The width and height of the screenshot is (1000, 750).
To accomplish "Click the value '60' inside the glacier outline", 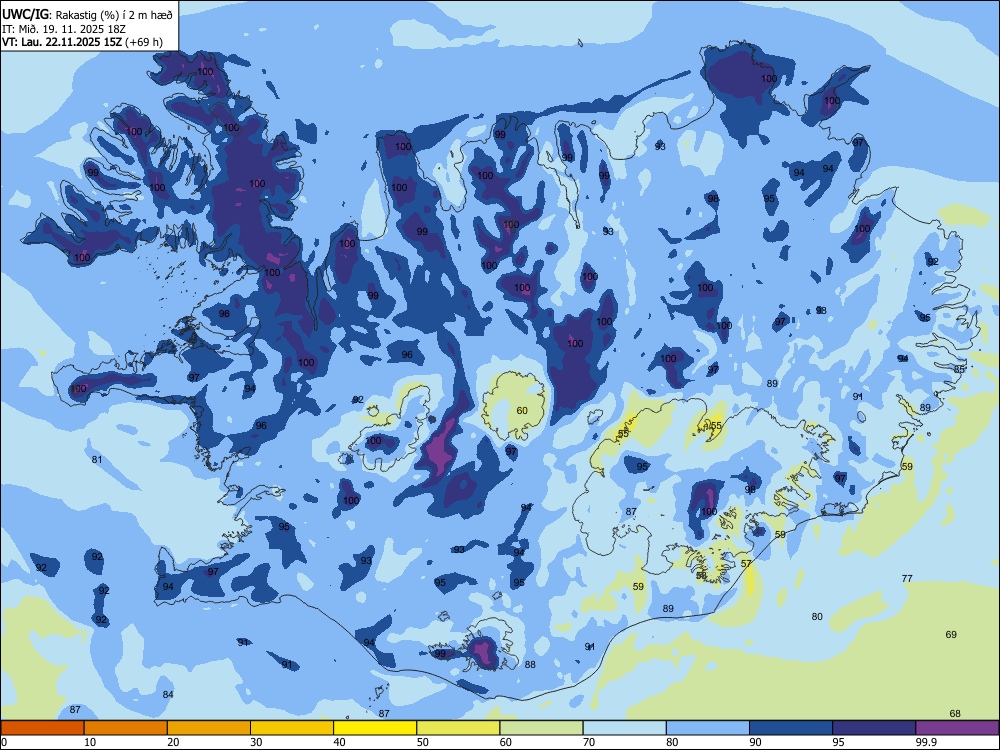I will click(522, 411).
